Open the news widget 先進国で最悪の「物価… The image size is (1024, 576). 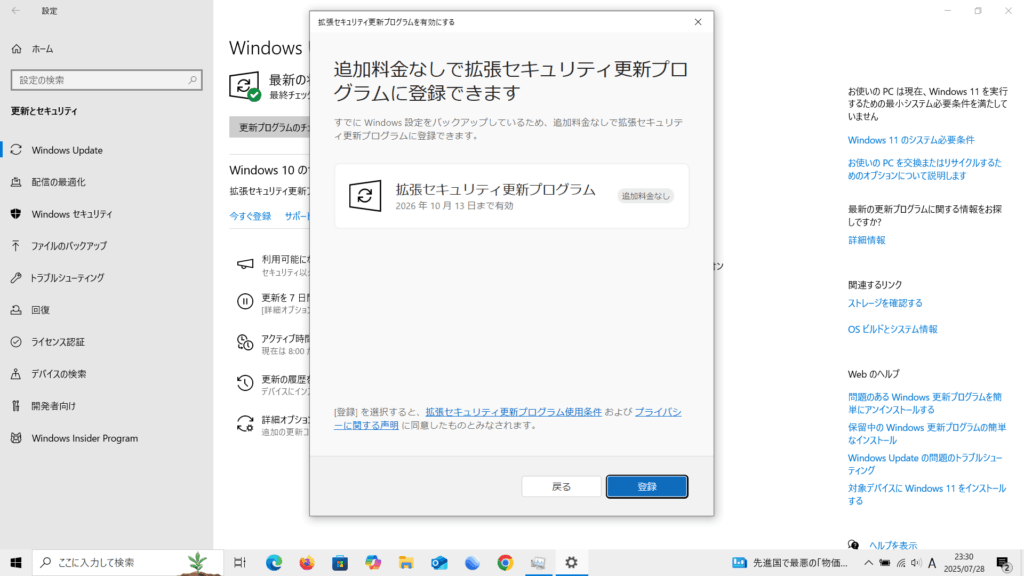[790, 562]
